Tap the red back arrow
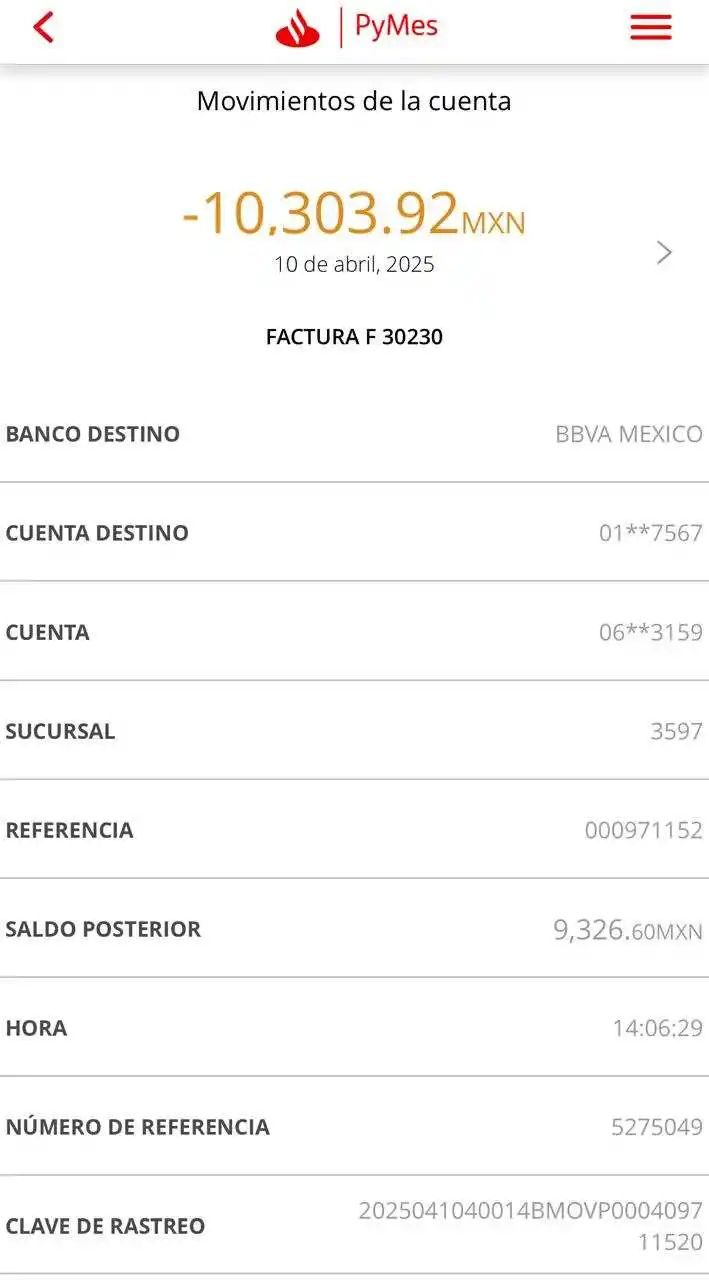This screenshot has height=1280, width=709. click(44, 28)
